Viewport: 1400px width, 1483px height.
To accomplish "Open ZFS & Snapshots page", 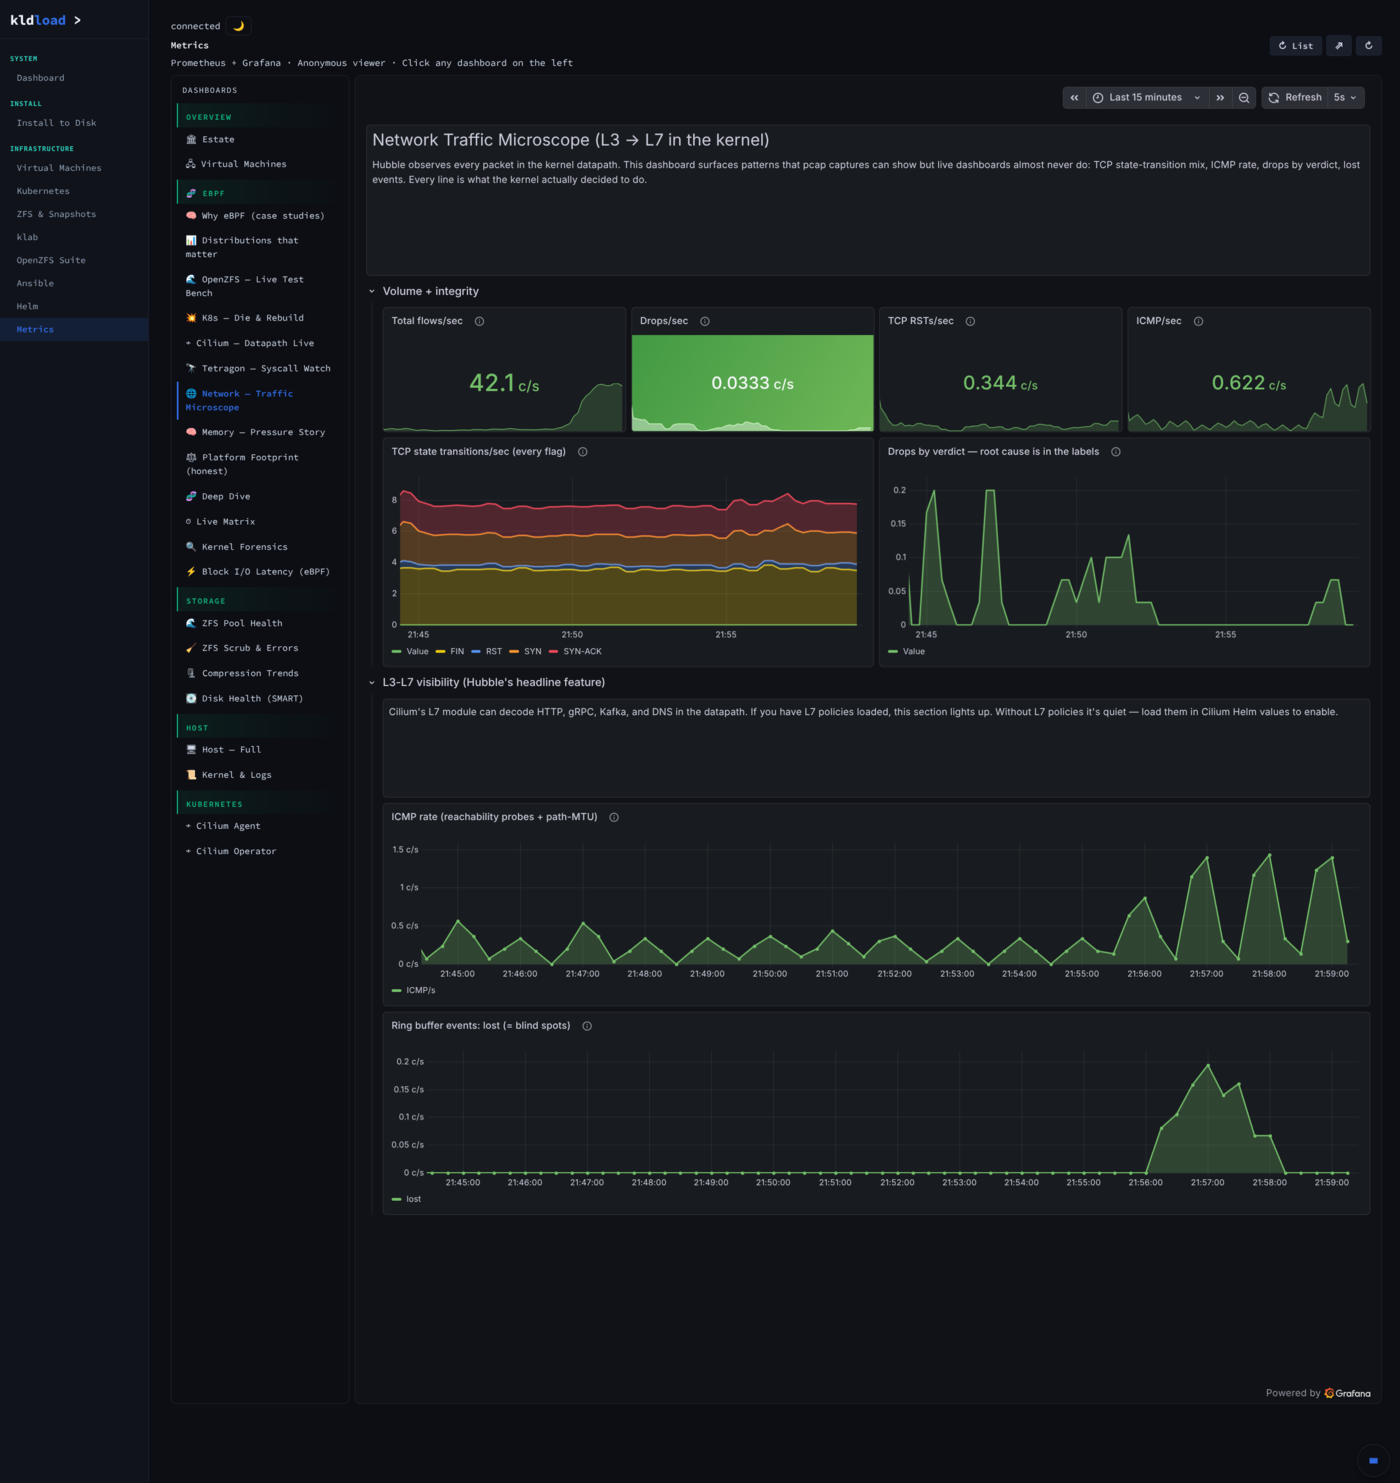I will pos(74,214).
